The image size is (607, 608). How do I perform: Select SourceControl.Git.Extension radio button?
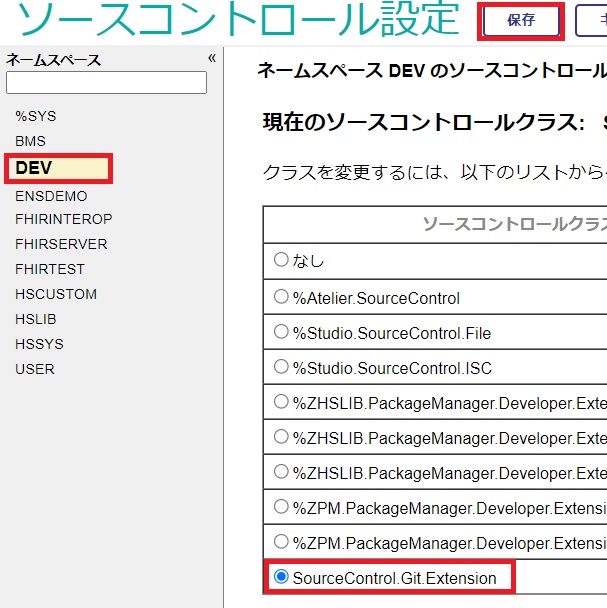[x=281, y=577]
